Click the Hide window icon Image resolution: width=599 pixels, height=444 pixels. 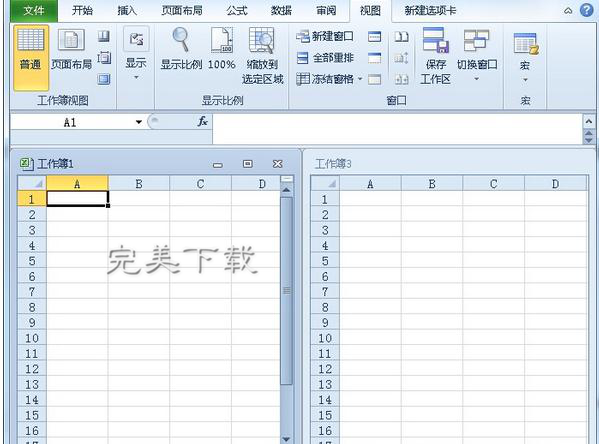(374, 58)
